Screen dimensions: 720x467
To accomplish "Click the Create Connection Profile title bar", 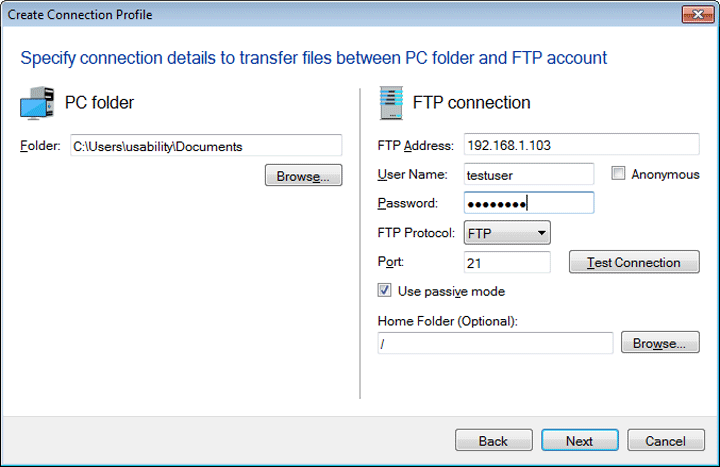I will [x=300, y=15].
